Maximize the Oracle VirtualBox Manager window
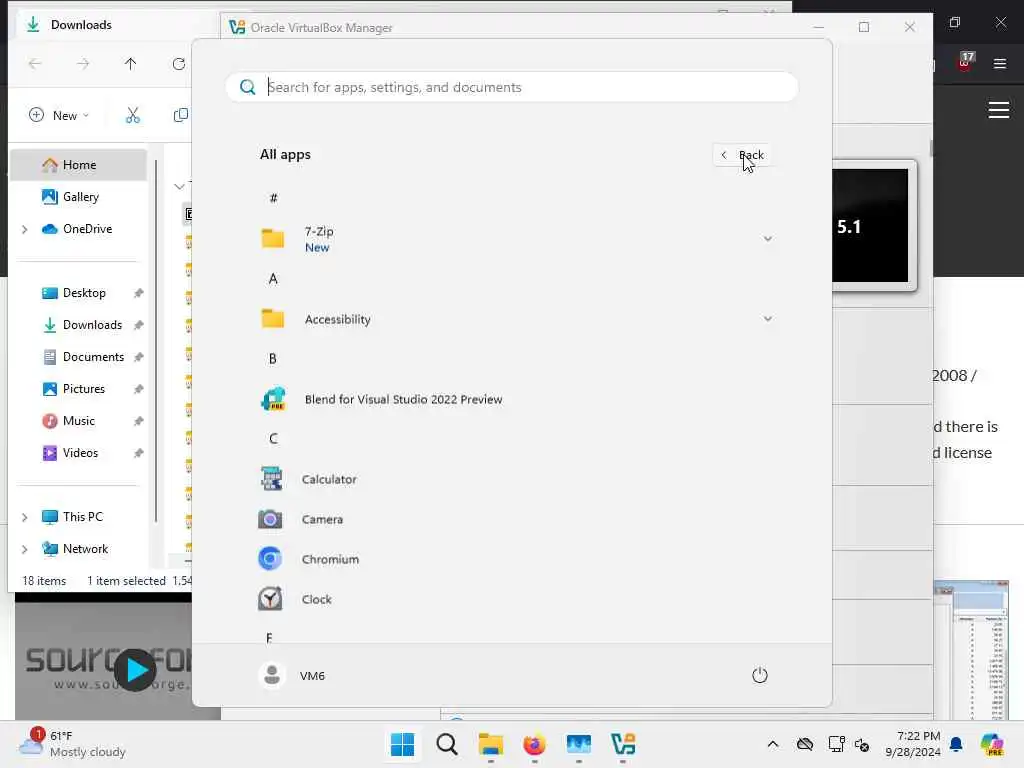 coord(864,27)
